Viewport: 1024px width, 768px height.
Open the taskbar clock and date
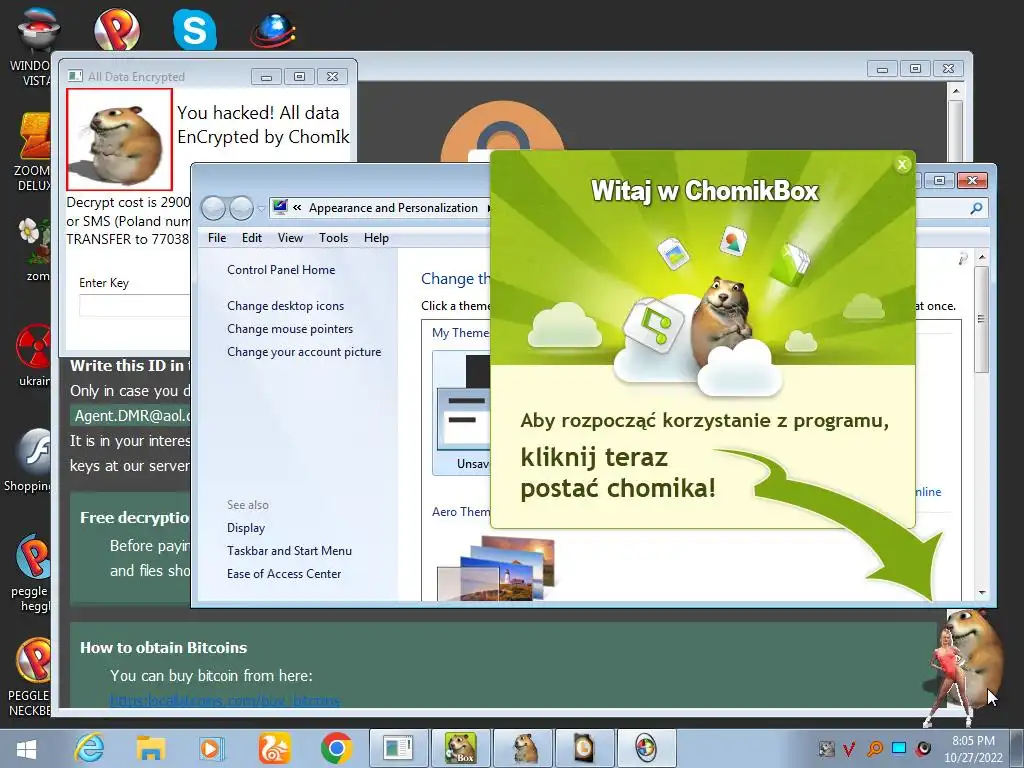pyautogui.click(x=973, y=749)
